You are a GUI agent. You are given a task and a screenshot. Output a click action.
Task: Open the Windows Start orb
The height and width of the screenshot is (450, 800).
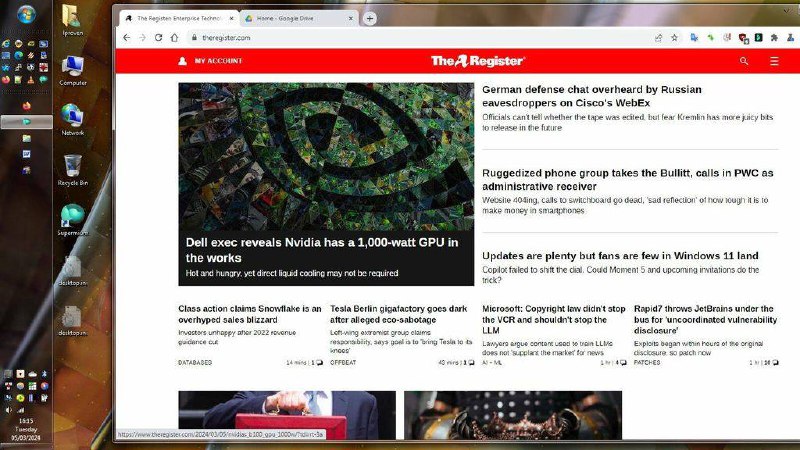click(x=26, y=14)
